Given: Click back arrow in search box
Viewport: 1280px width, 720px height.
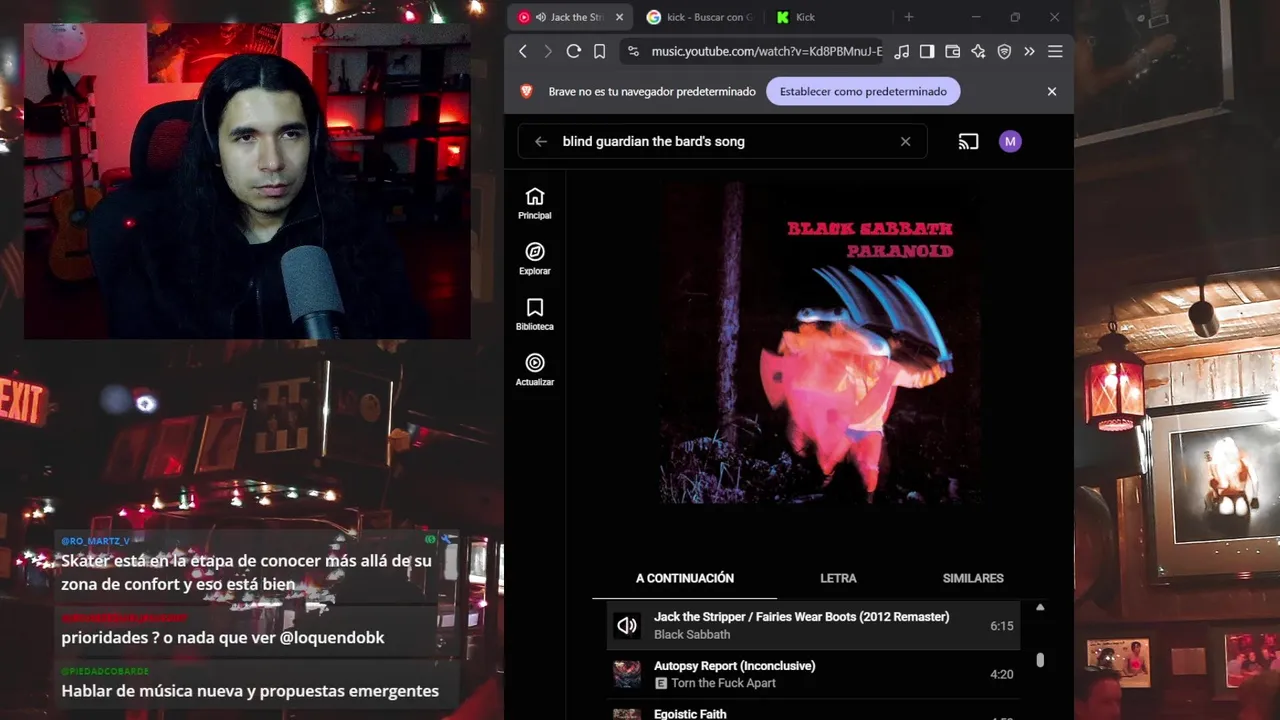Looking at the screenshot, I should [x=541, y=141].
